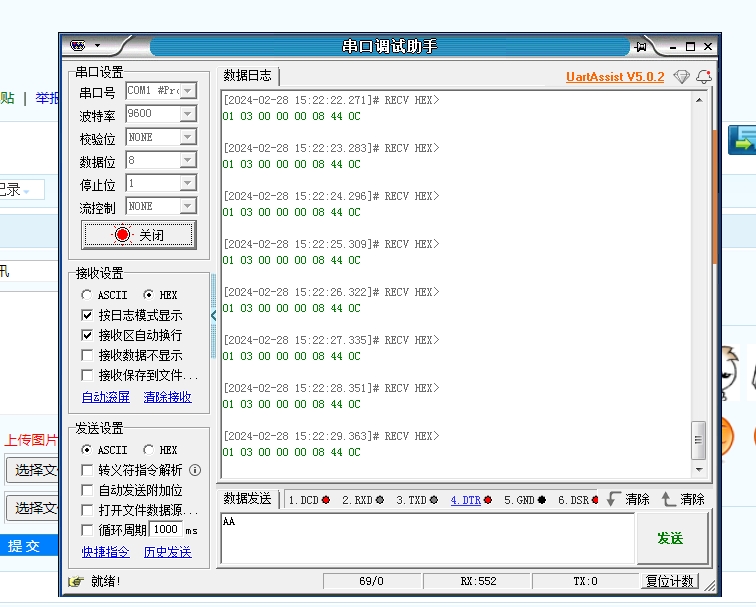756x607 pixels.
Task: Click the up-arrow 清除 clear icon
Action: pyautogui.click(x=669, y=499)
